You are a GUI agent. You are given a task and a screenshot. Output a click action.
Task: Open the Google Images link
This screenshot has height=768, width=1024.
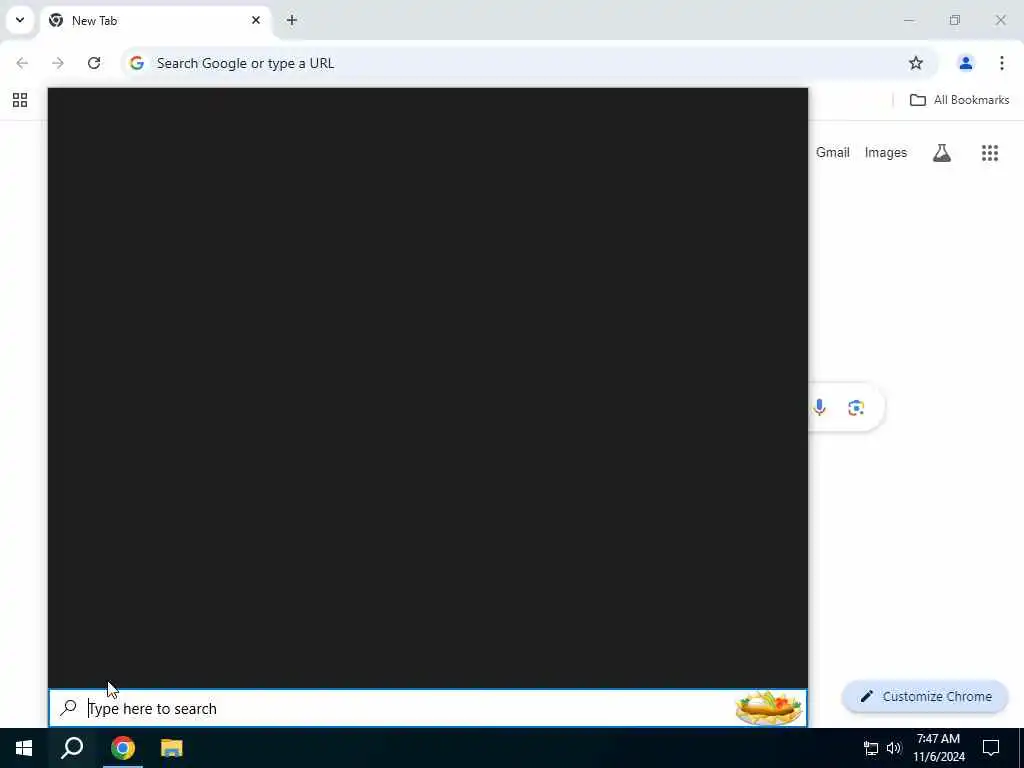pos(886,152)
